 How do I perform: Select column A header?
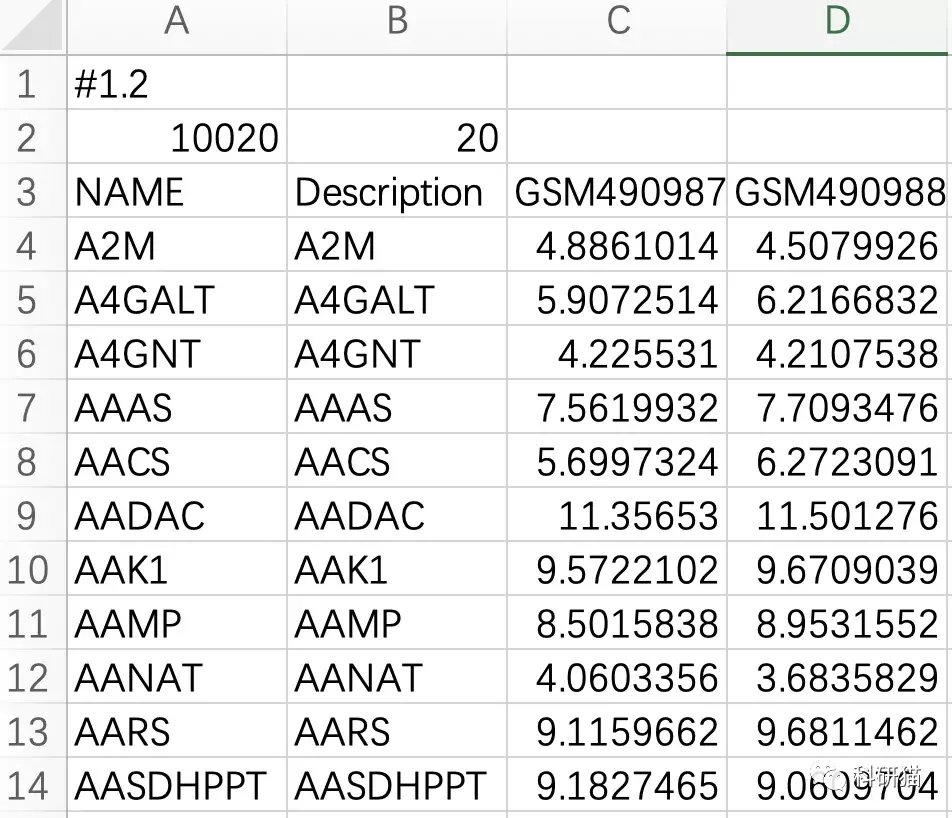click(x=176, y=24)
